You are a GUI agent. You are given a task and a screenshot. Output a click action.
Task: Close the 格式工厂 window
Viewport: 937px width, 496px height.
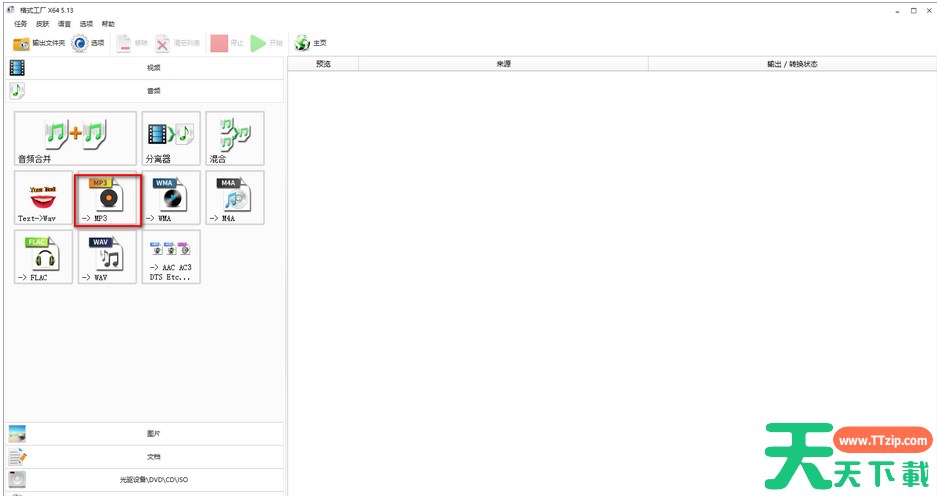929,11
